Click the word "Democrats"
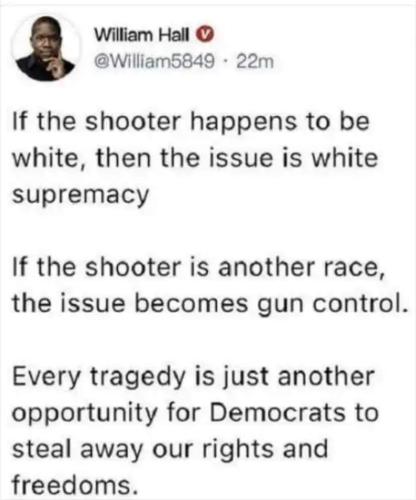Viewport: 416px width, 500px height. coord(277,412)
